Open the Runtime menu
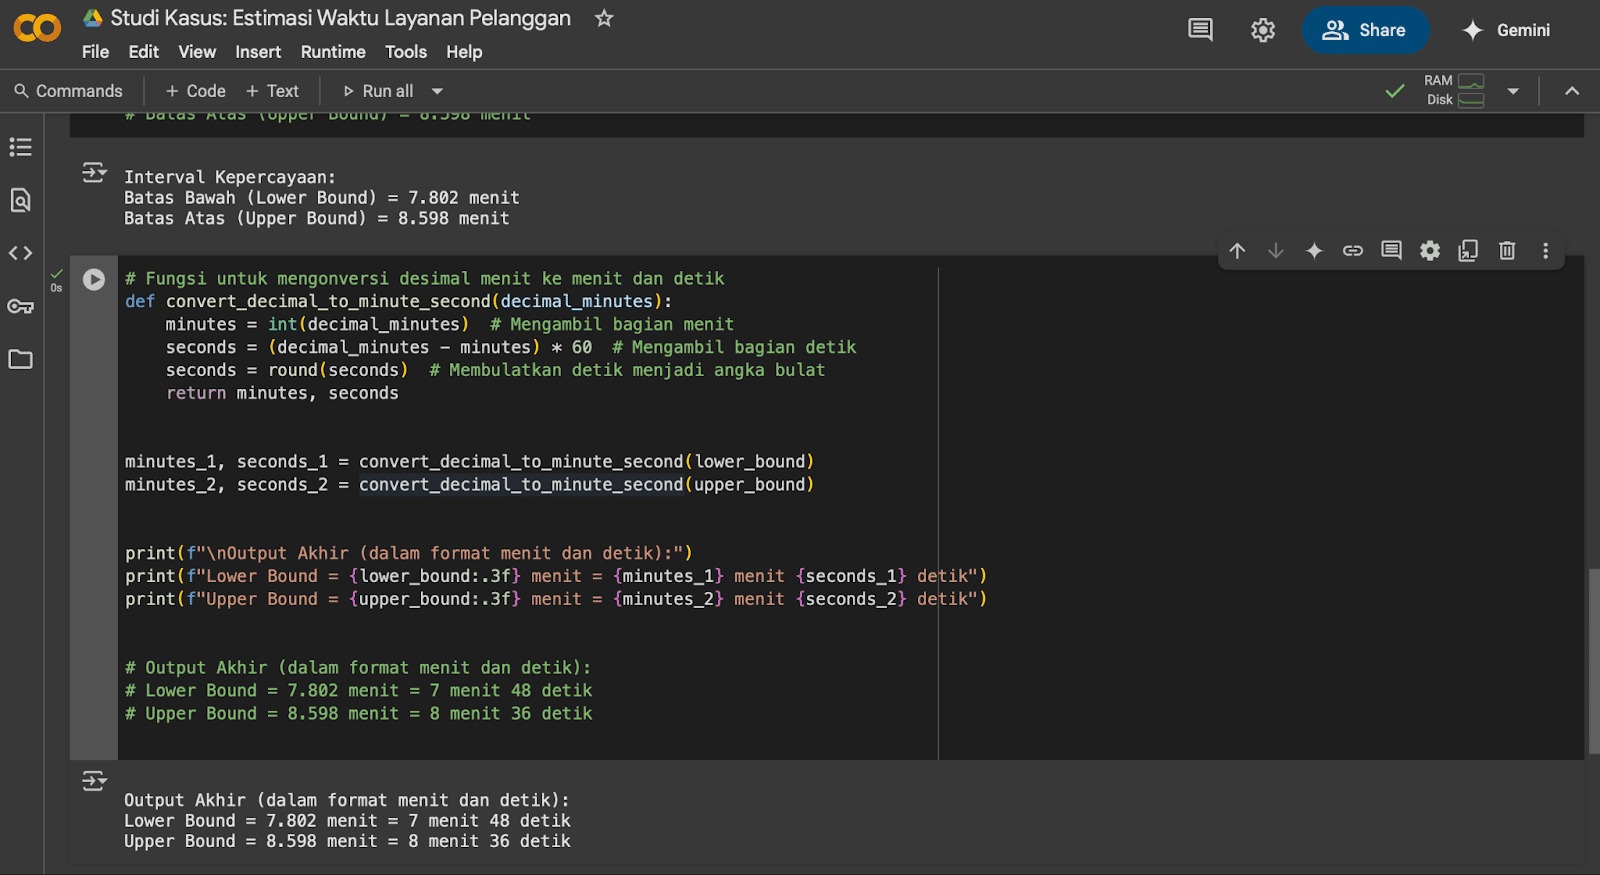Image resolution: width=1600 pixels, height=875 pixels. (333, 52)
